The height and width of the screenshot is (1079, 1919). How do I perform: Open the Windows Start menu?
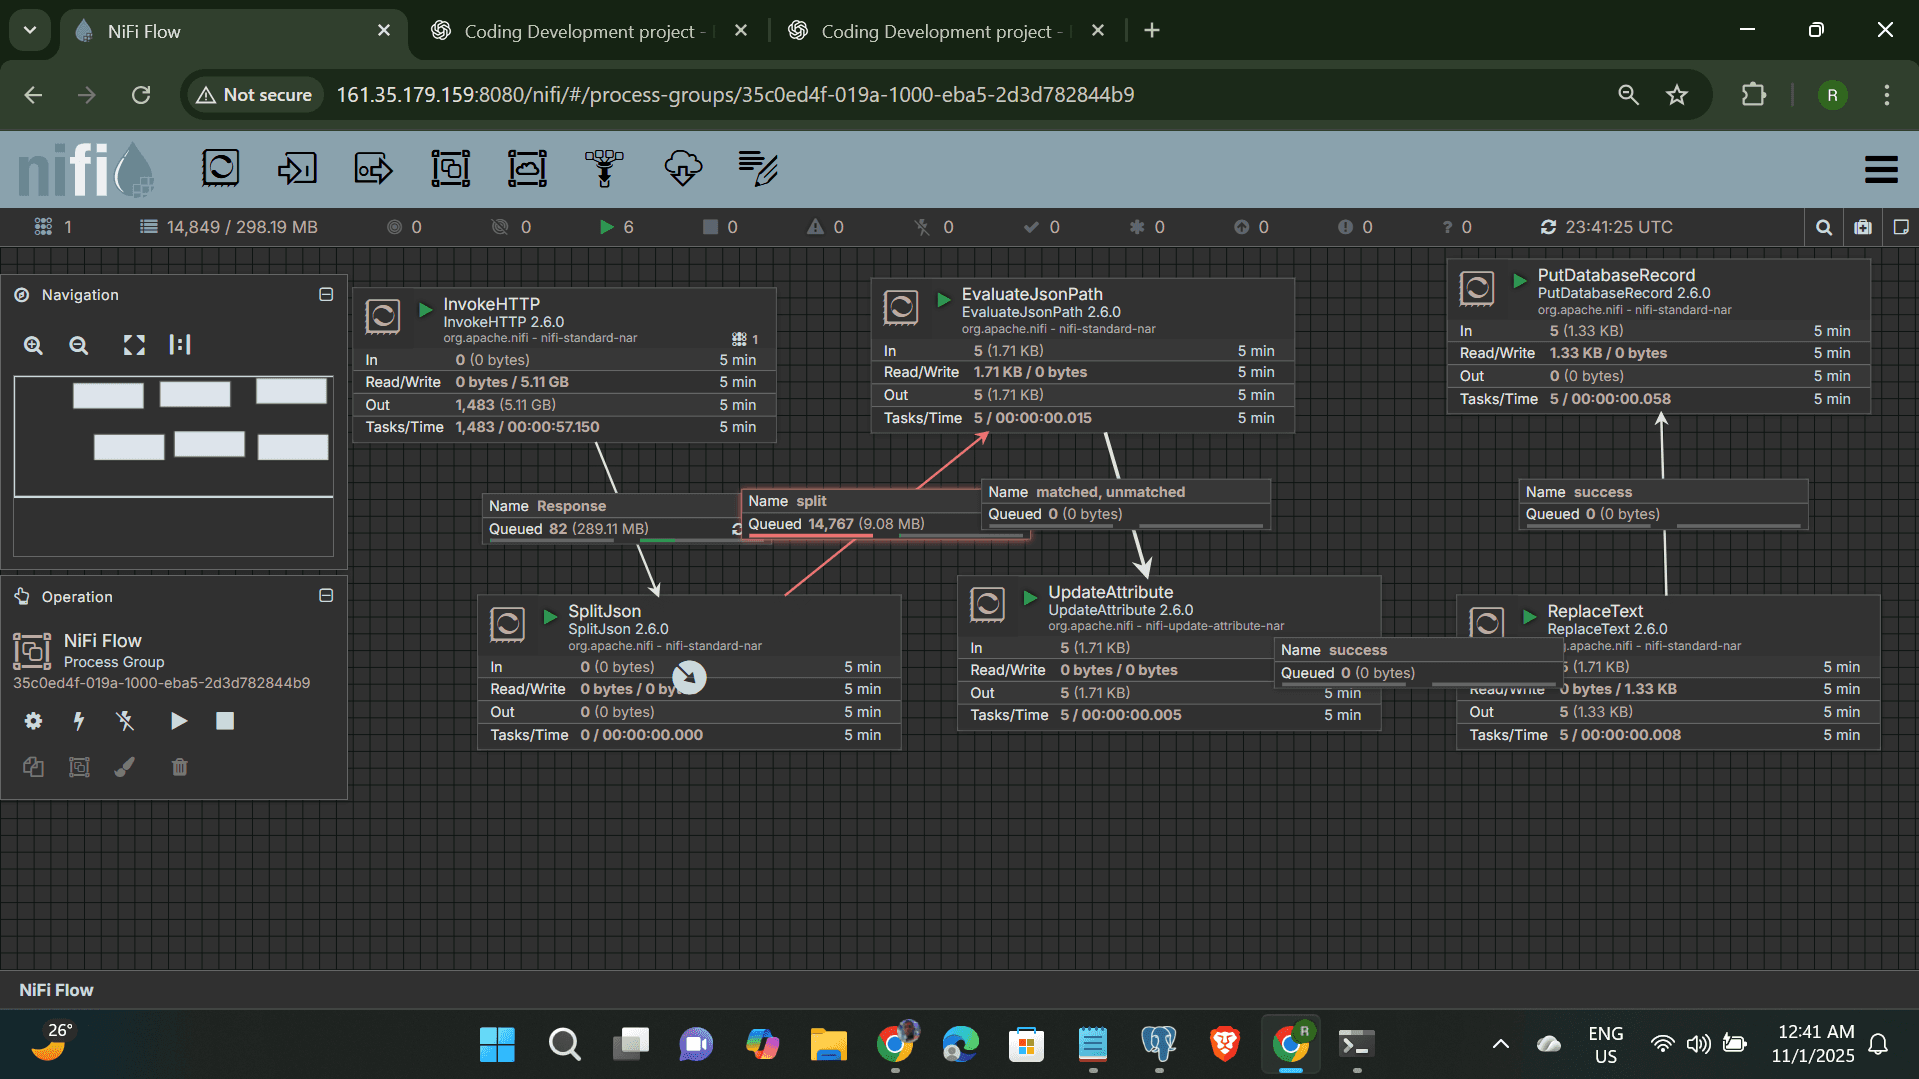click(497, 1044)
